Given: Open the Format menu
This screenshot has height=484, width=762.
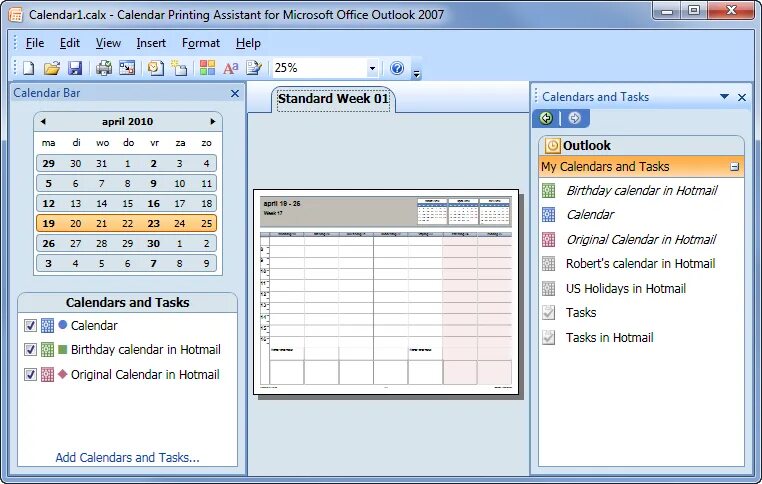Looking at the screenshot, I should coord(201,43).
